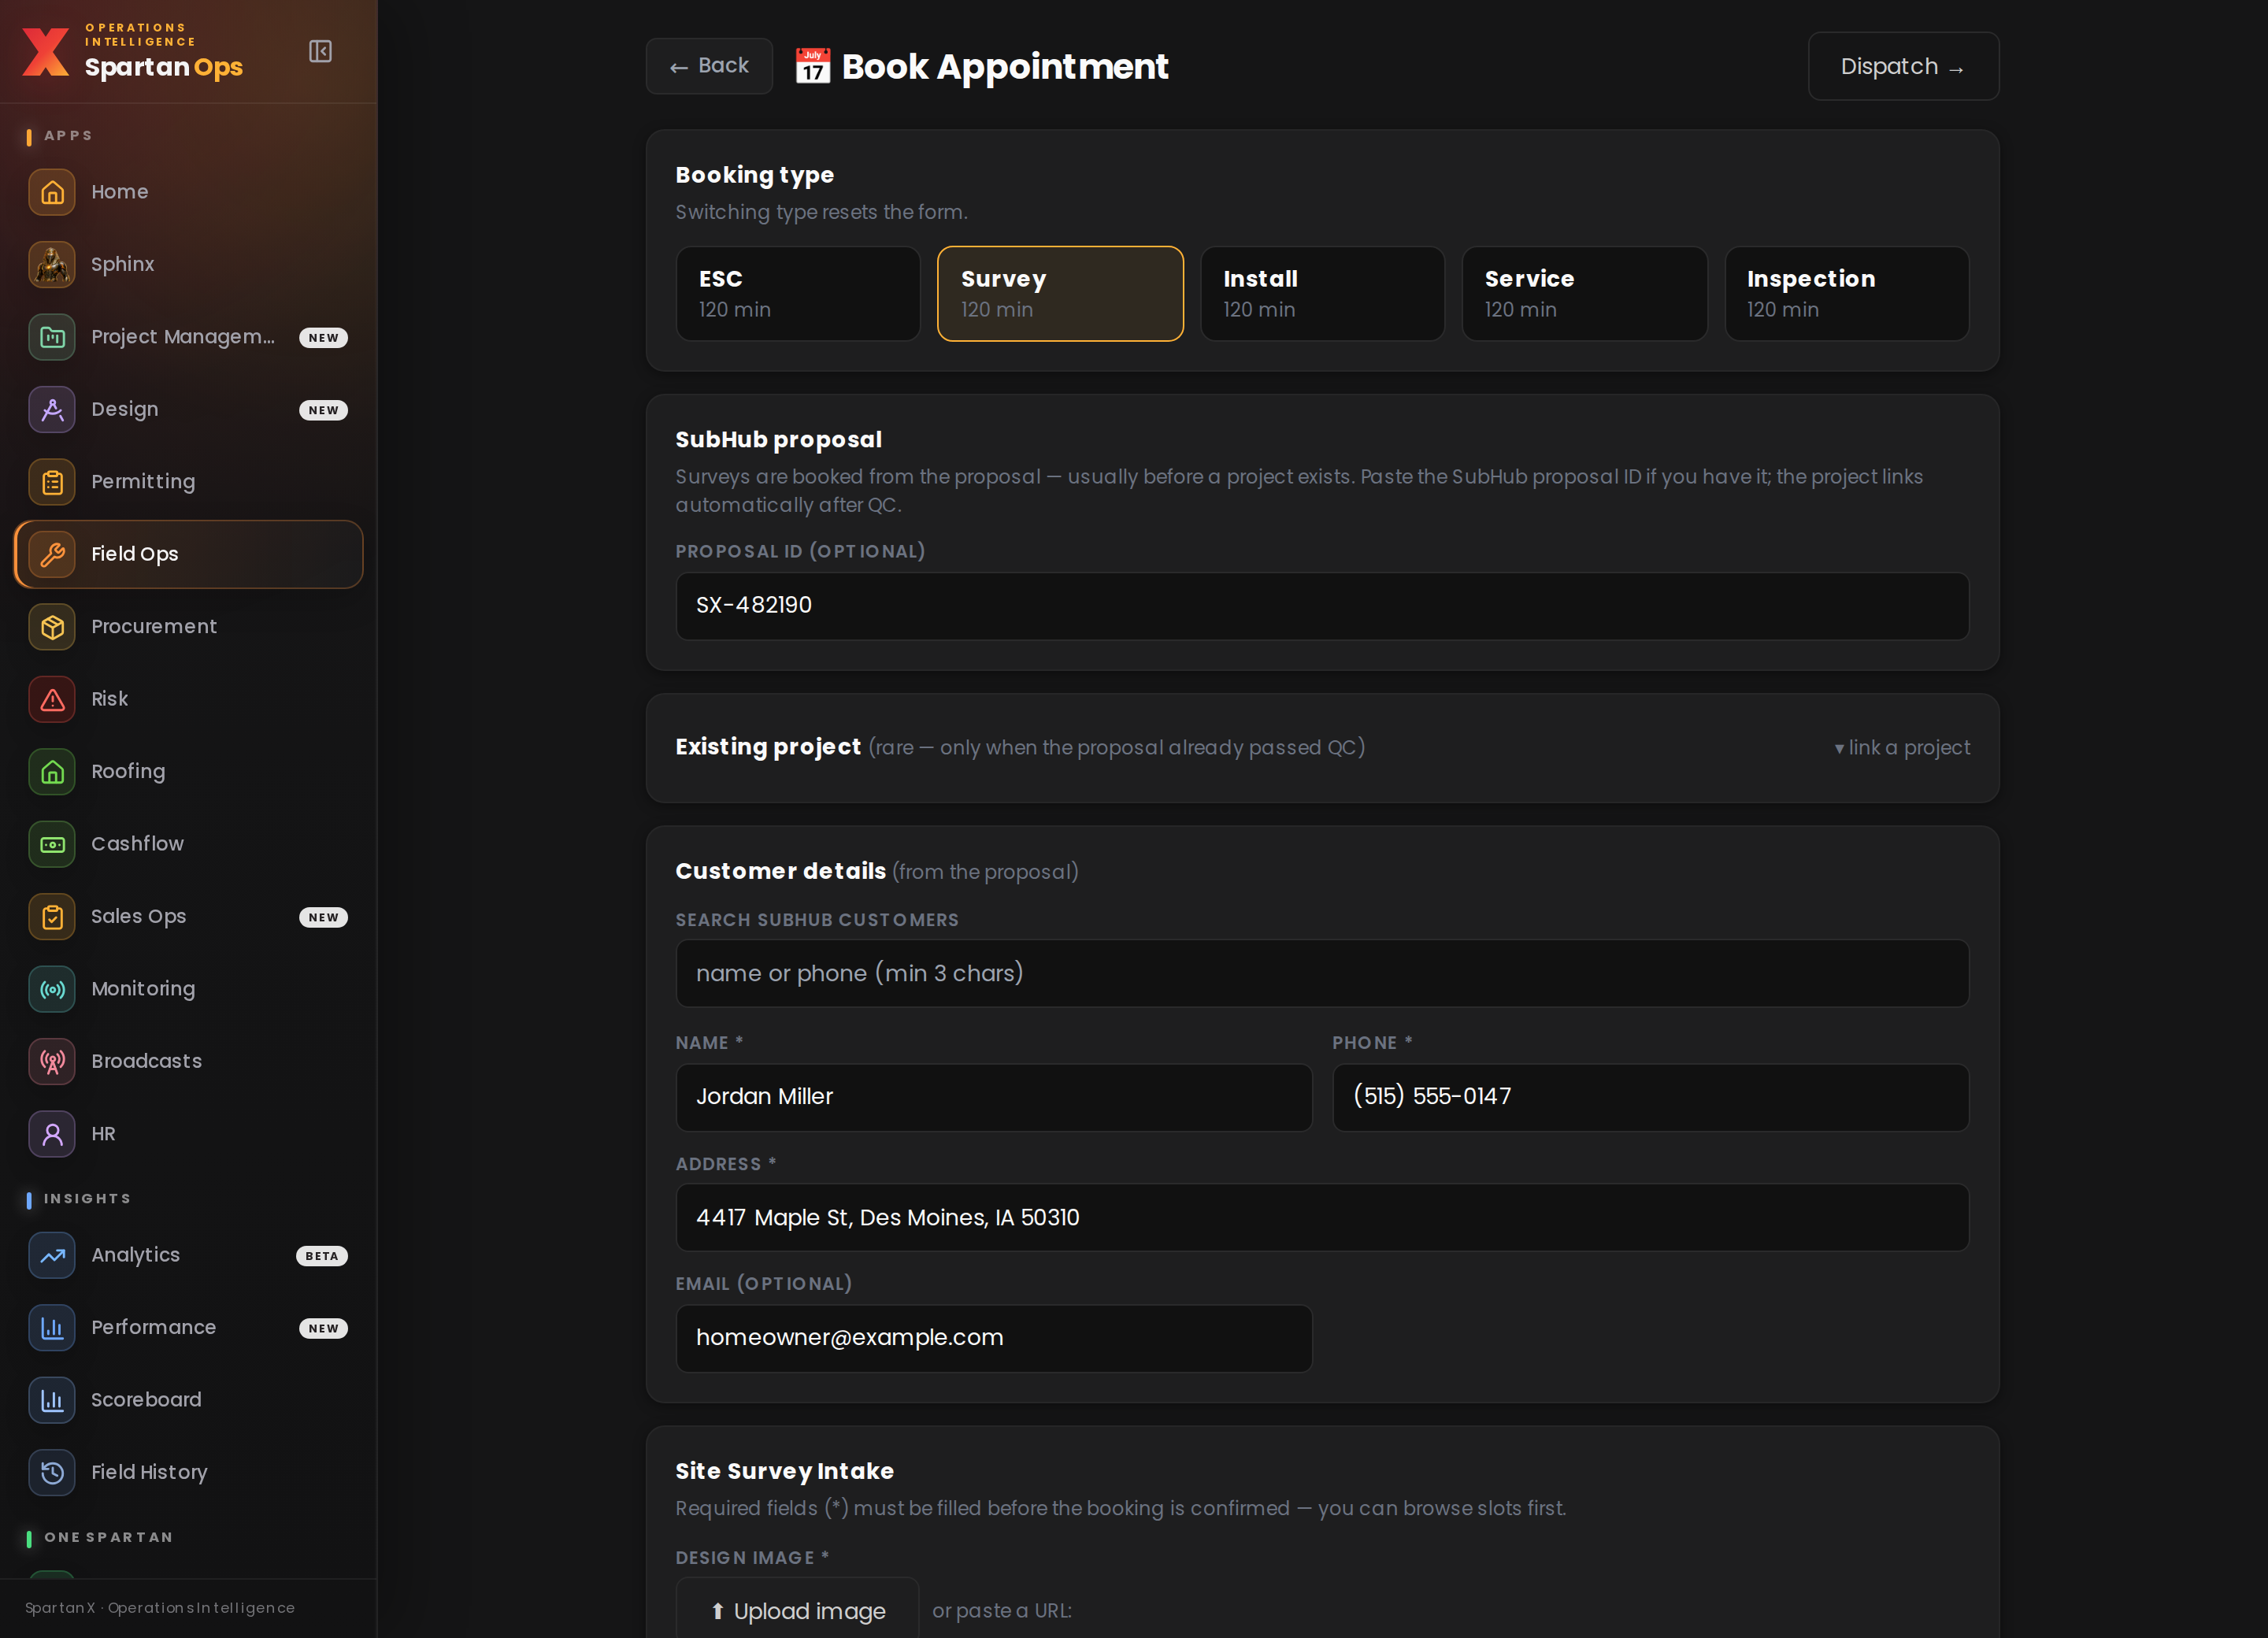2268x1638 pixels.
Task: Click NEW badge on Project Management
Action: 323,338
